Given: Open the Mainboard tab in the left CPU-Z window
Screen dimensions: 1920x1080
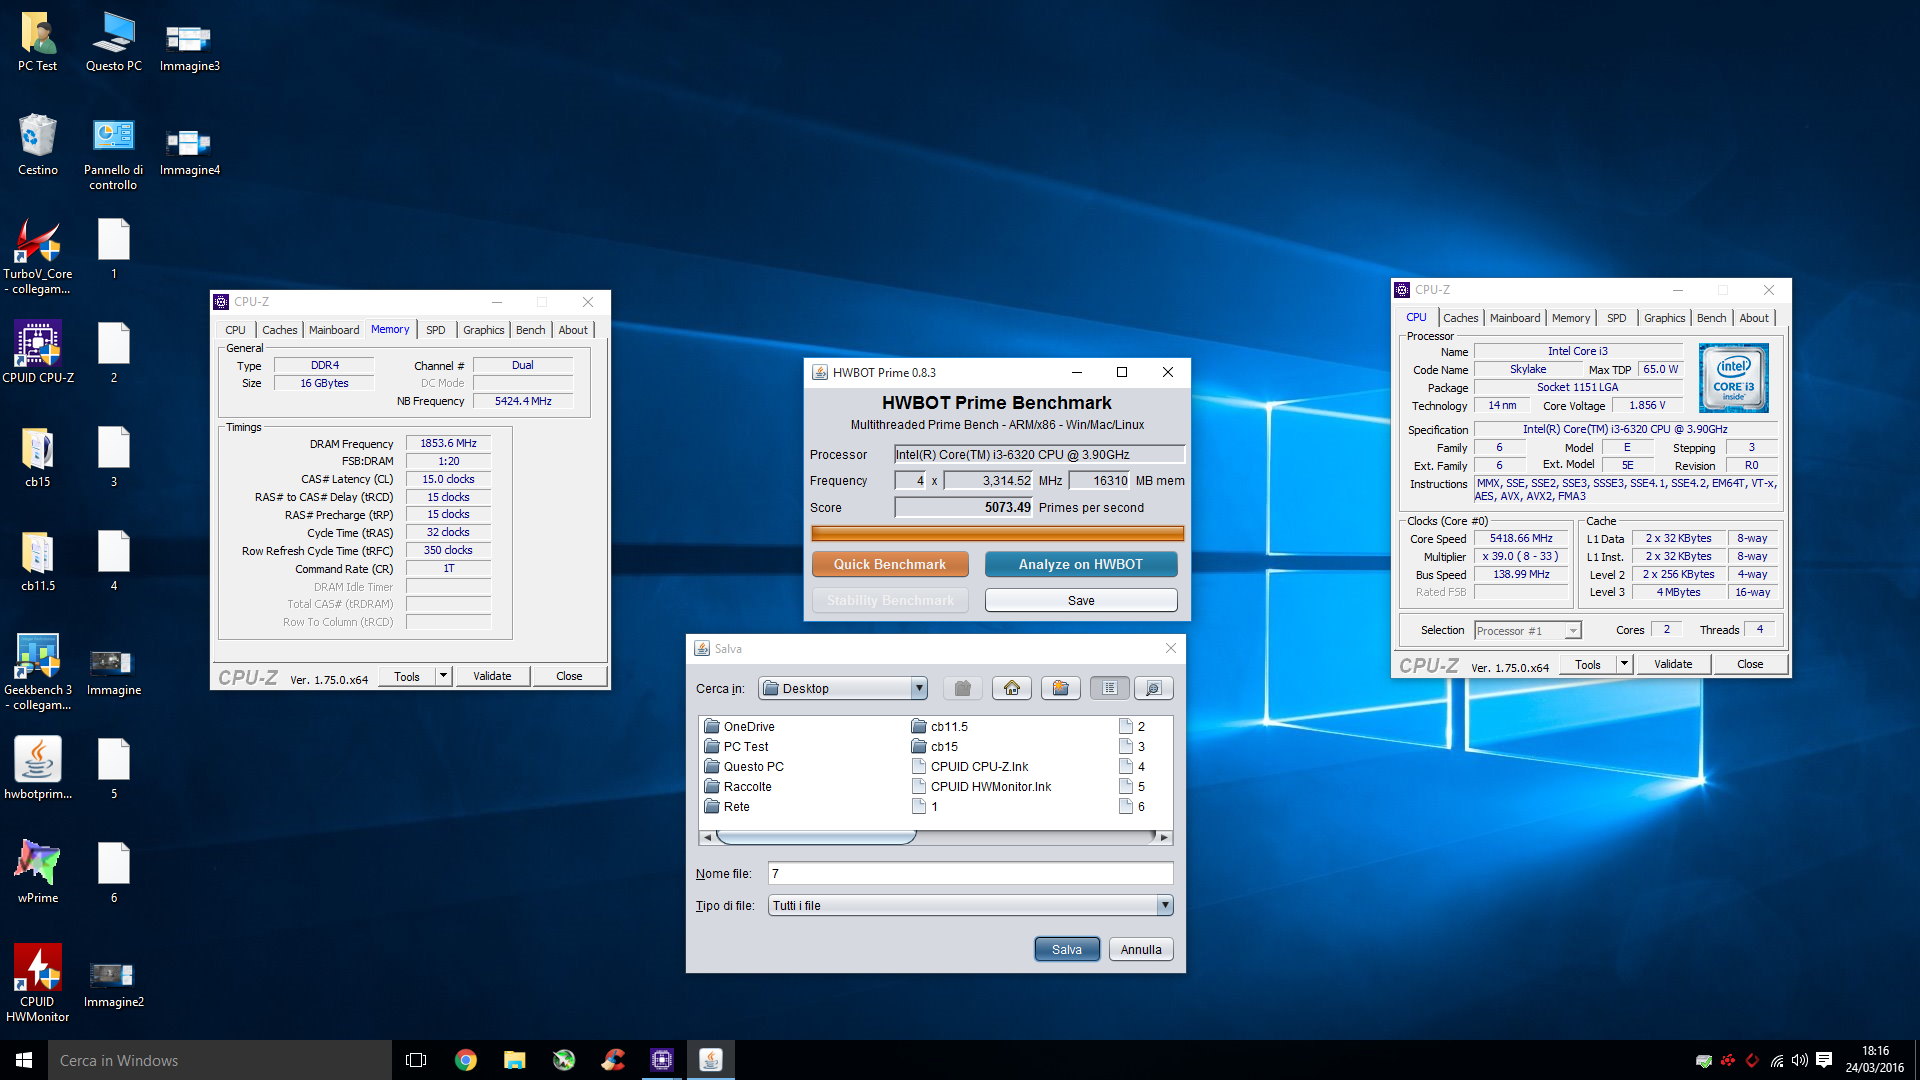Looking at the screenshot, I should point(334,330).
